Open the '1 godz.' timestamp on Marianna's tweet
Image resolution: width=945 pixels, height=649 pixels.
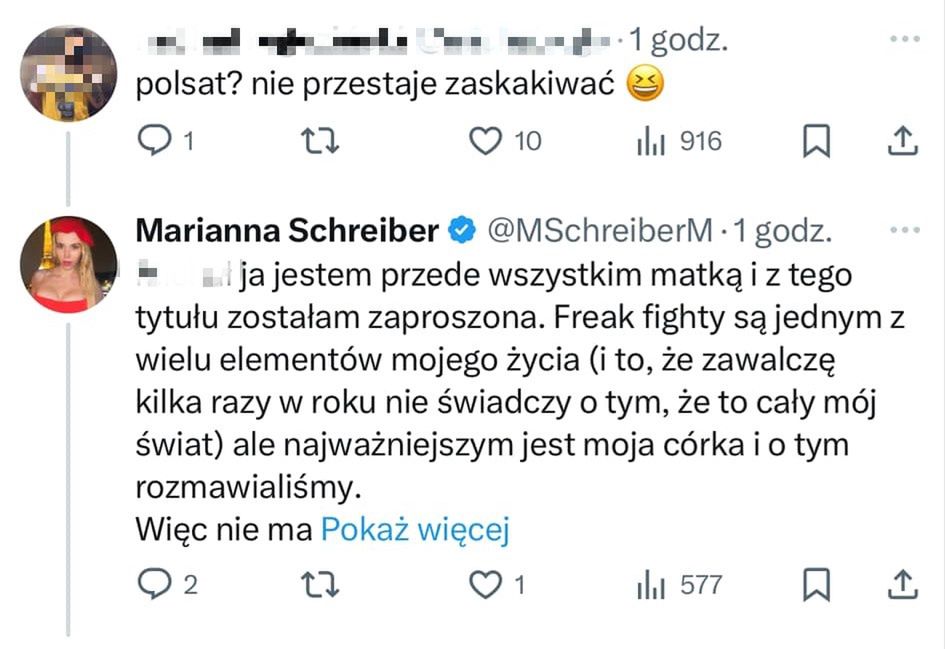(783, 232)
